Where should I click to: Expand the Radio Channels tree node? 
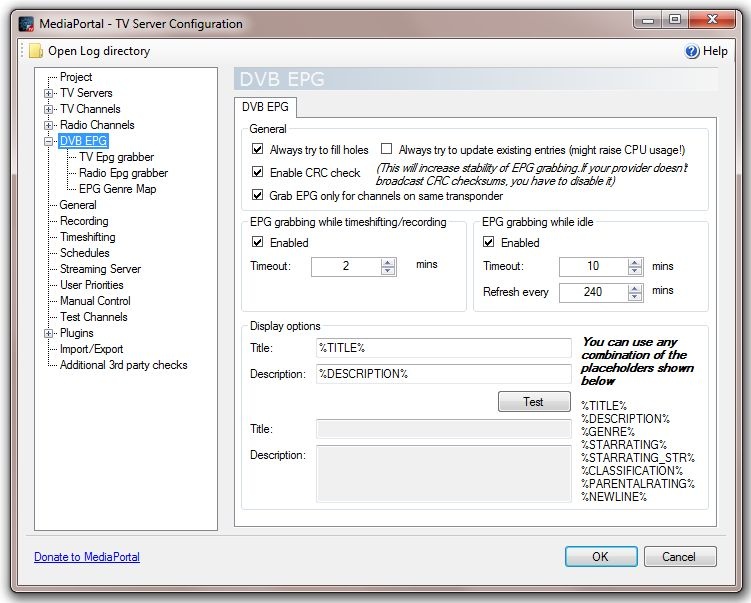[48, 125]
